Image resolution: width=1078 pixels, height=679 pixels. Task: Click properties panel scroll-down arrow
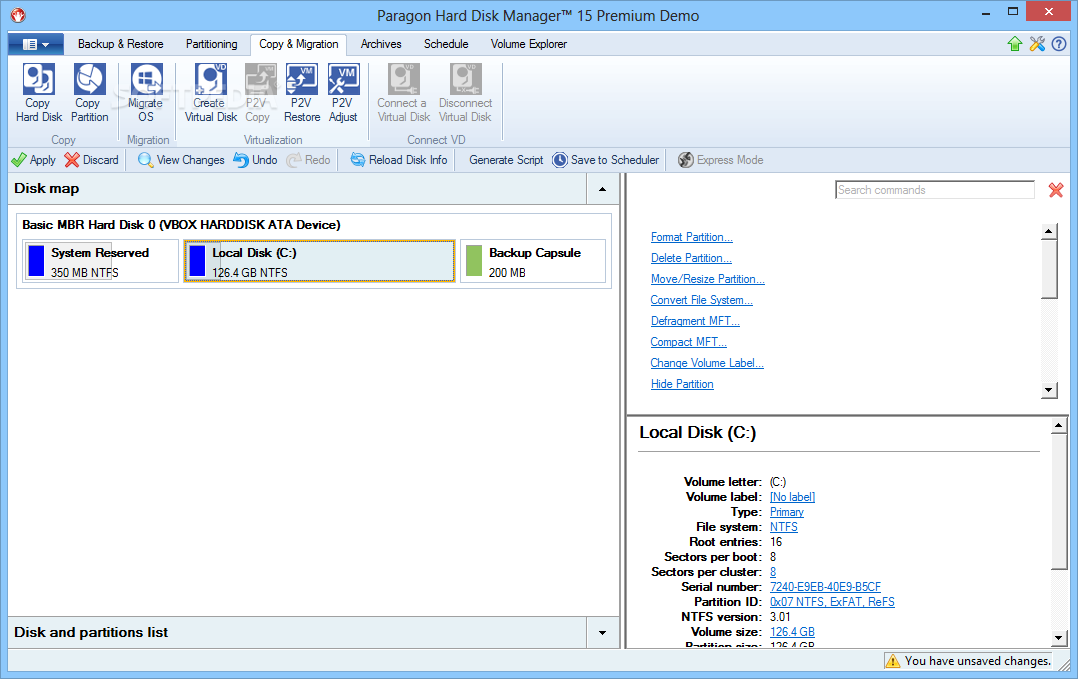click(x=1059, y=638)
